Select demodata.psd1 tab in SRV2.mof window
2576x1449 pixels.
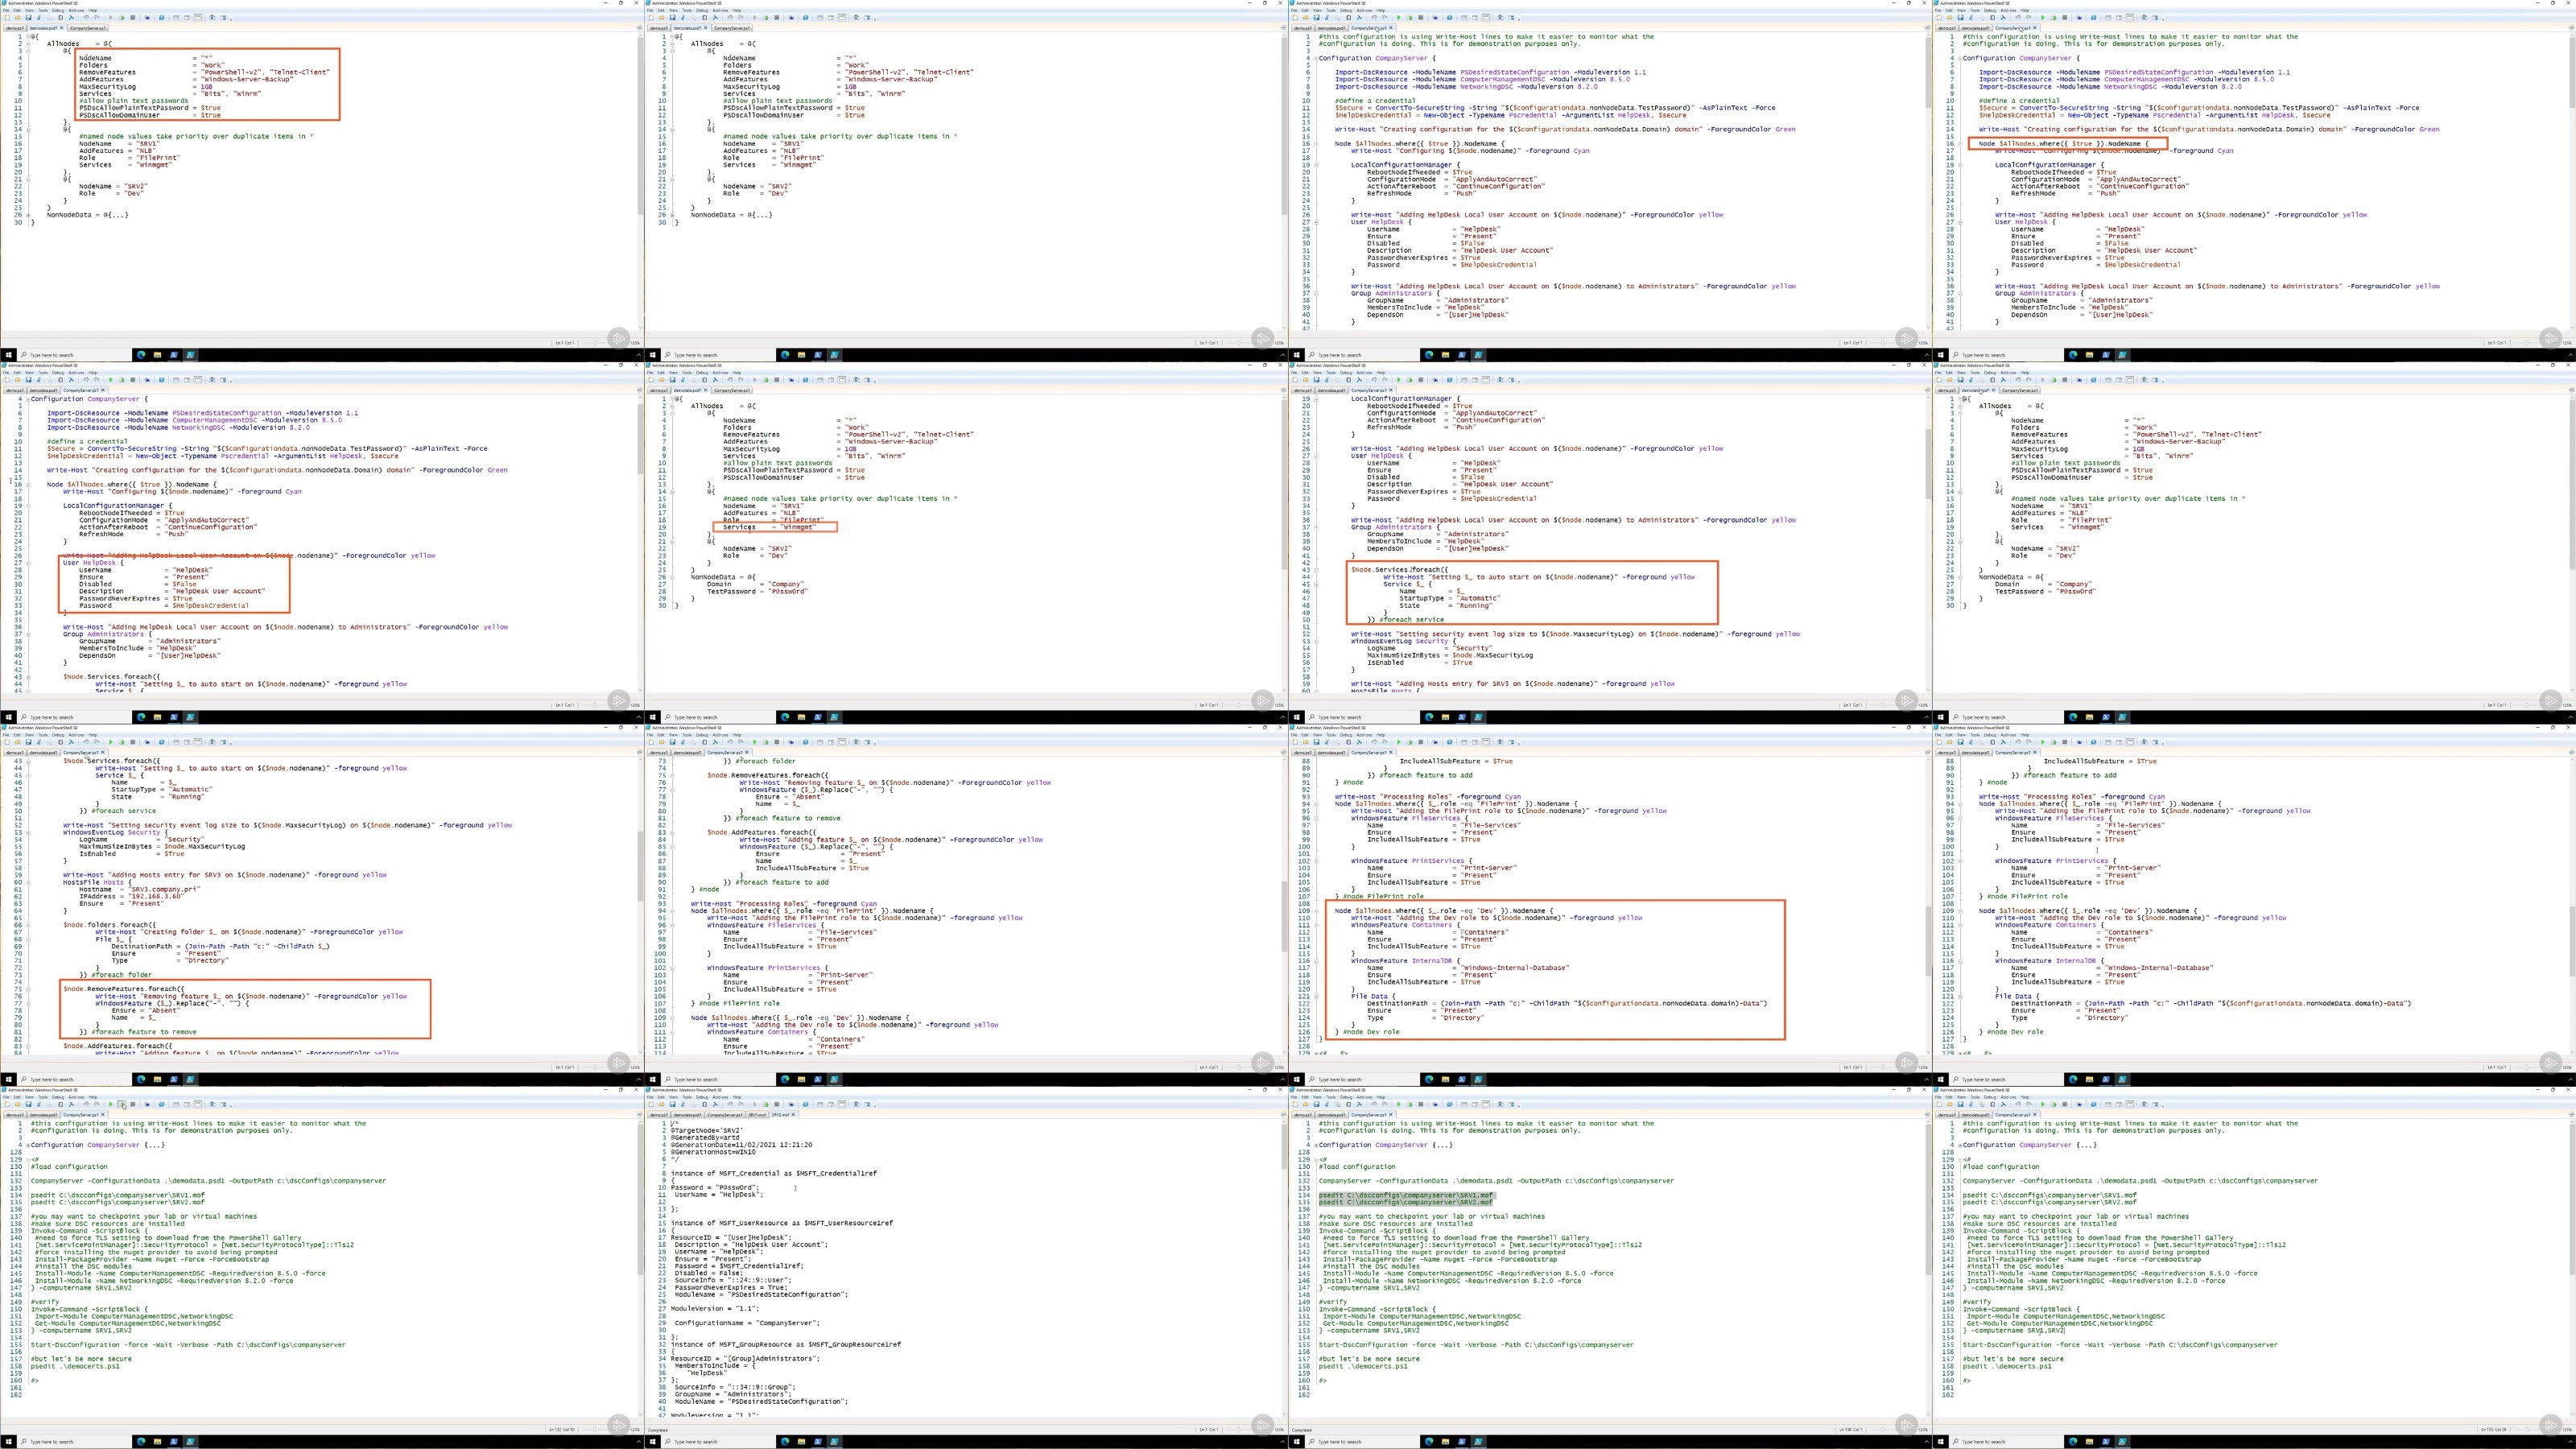coord(688,1115)
